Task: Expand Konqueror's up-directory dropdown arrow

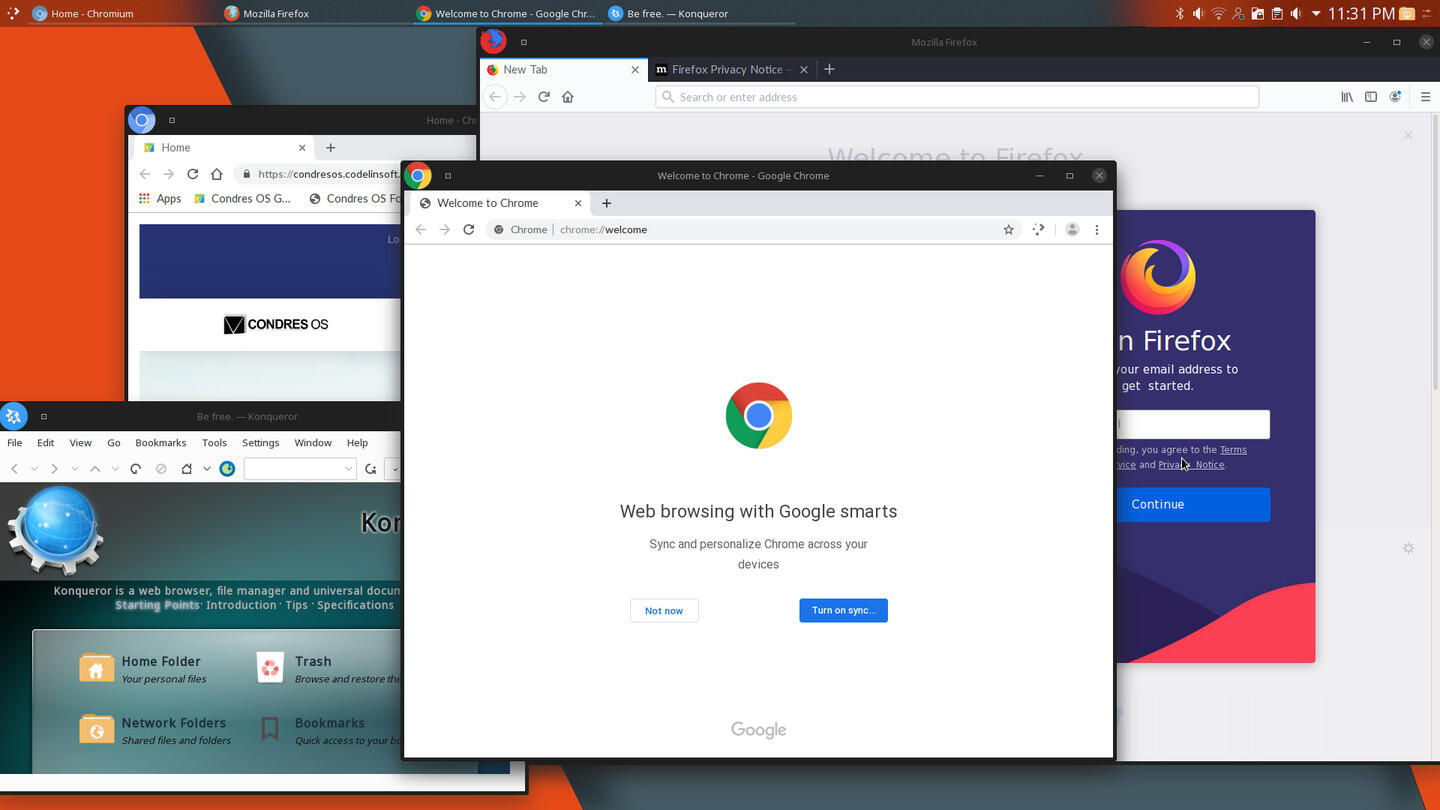Action: pos(115,468)
